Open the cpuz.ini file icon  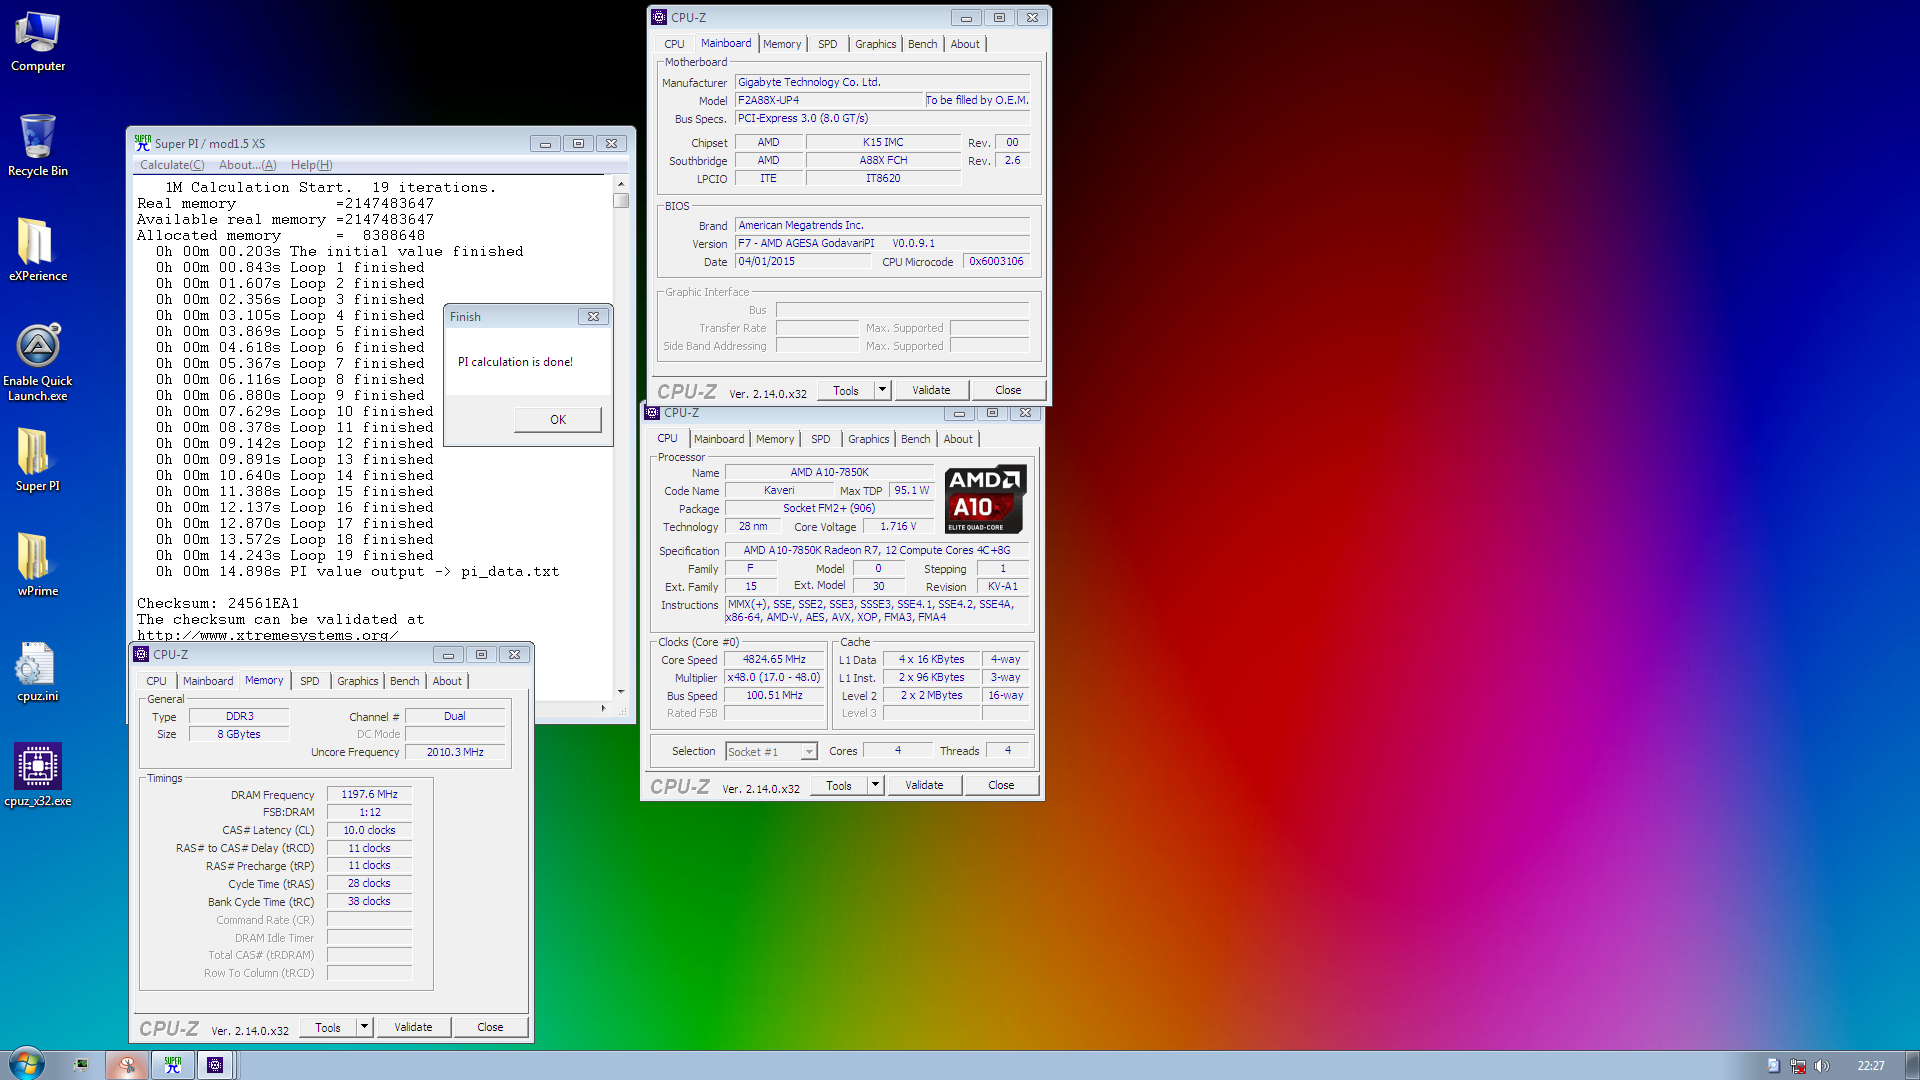click(x=38, y=671)
